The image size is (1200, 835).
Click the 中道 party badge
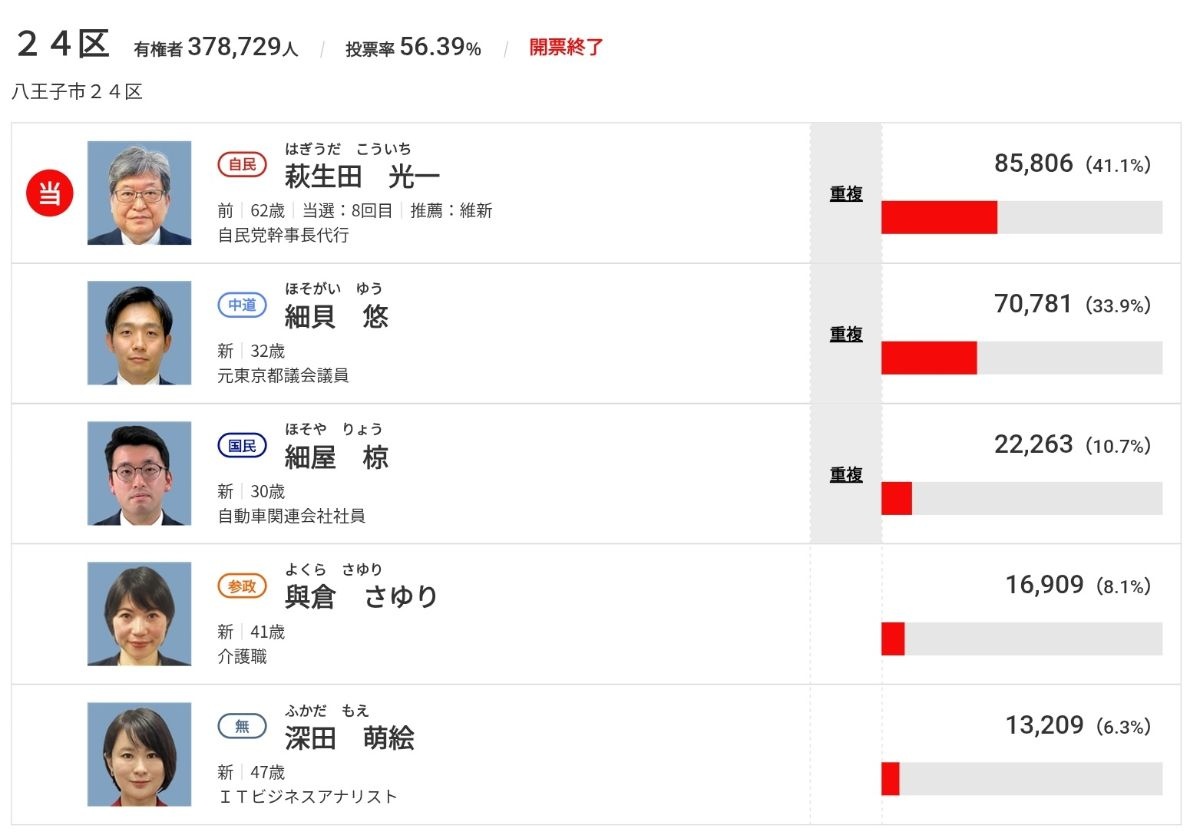click(242, 305)
